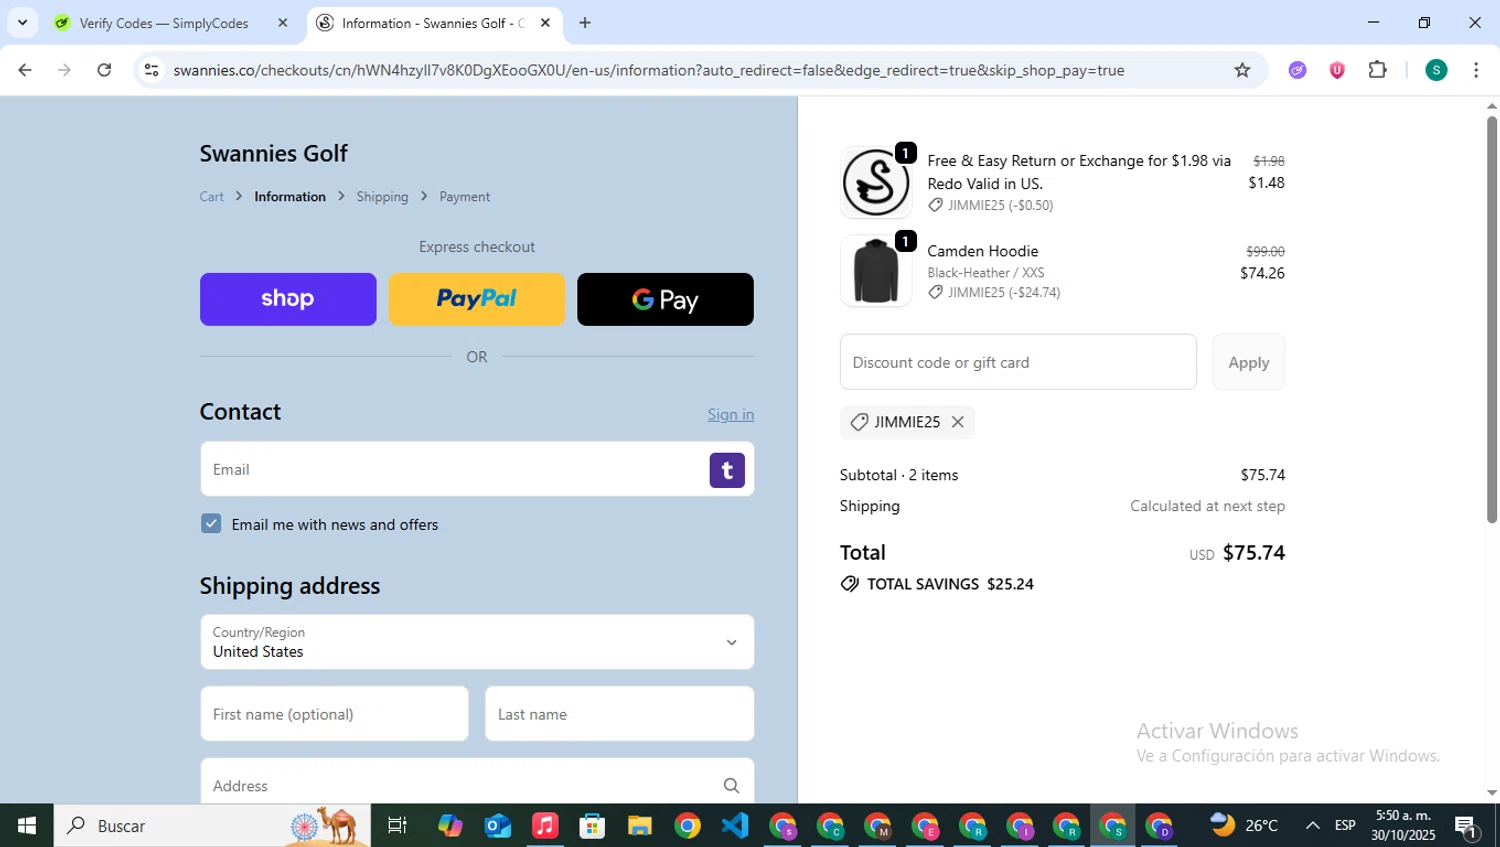
Task: Remove the JIMMIE25 discount code
Action: point(958,422)
